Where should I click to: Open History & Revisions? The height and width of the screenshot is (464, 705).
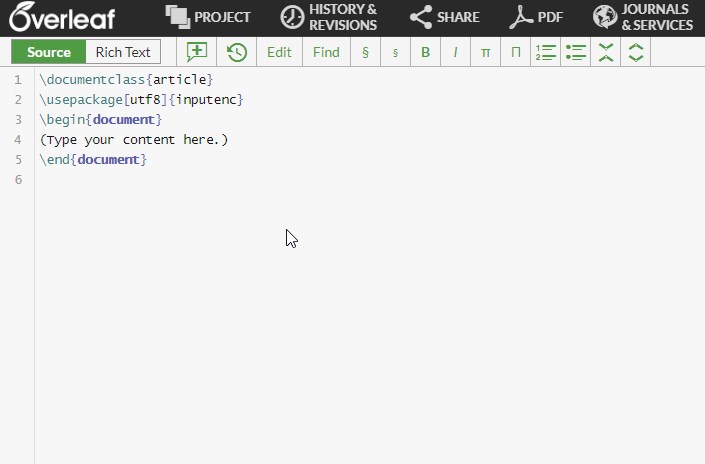coord(329,17)
